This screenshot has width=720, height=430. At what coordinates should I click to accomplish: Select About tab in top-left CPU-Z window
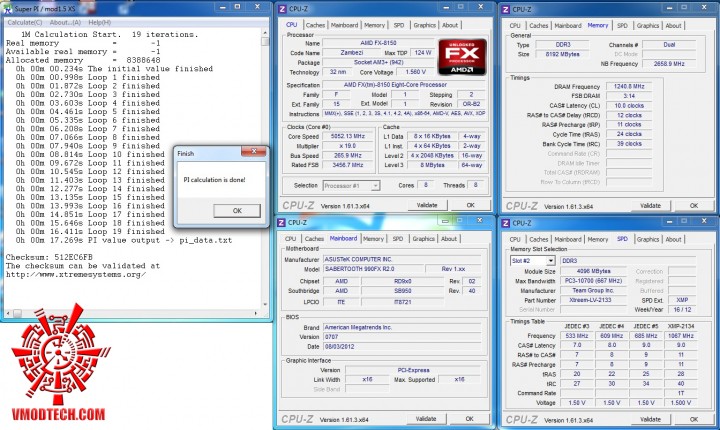[x=450, y=25]
